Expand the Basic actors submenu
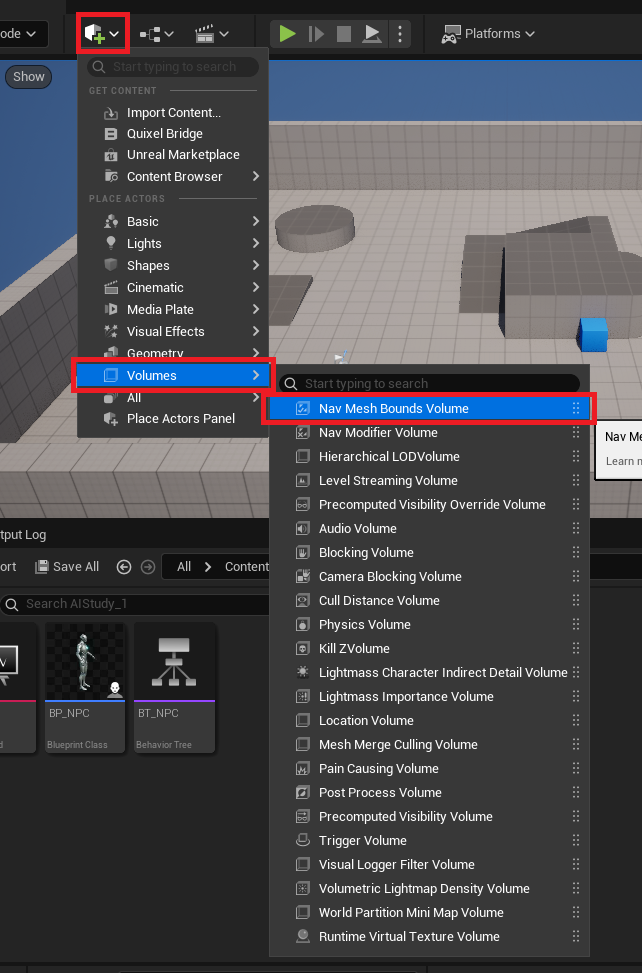The image size is (642, 973). [x=173, y=222]
